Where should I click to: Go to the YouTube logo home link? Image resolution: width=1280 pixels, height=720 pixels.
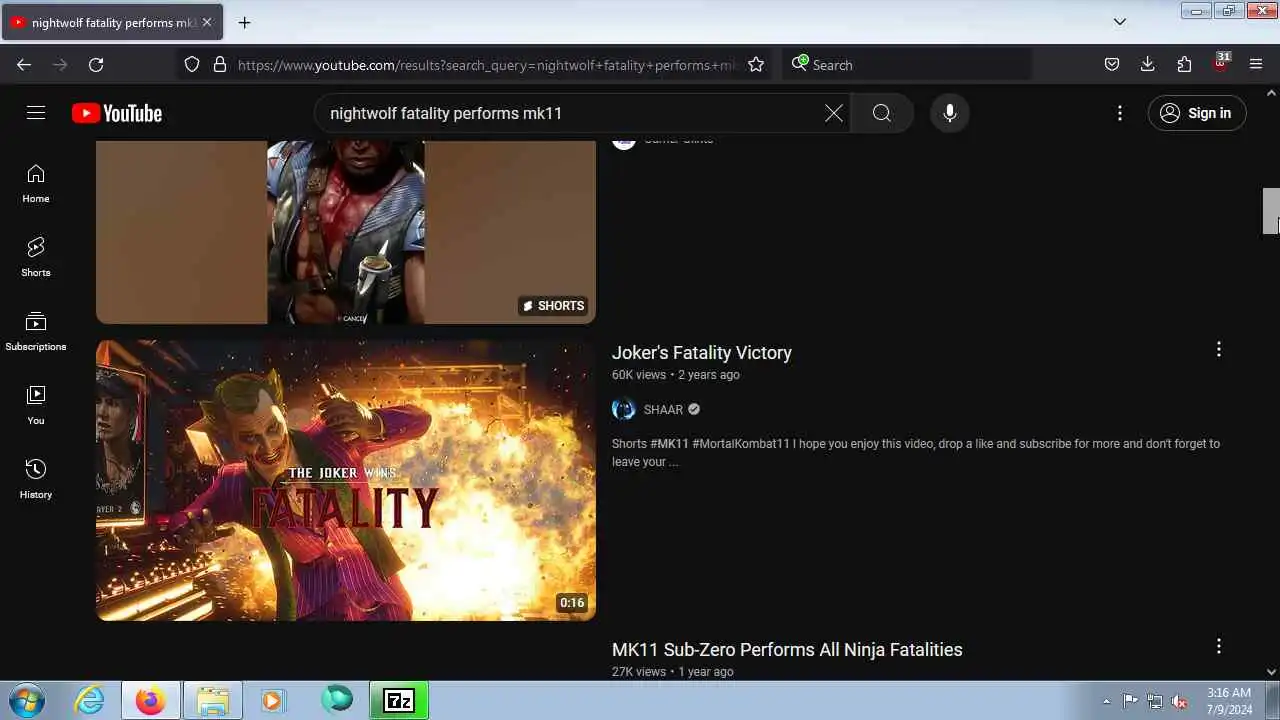[x=117, y=113]
